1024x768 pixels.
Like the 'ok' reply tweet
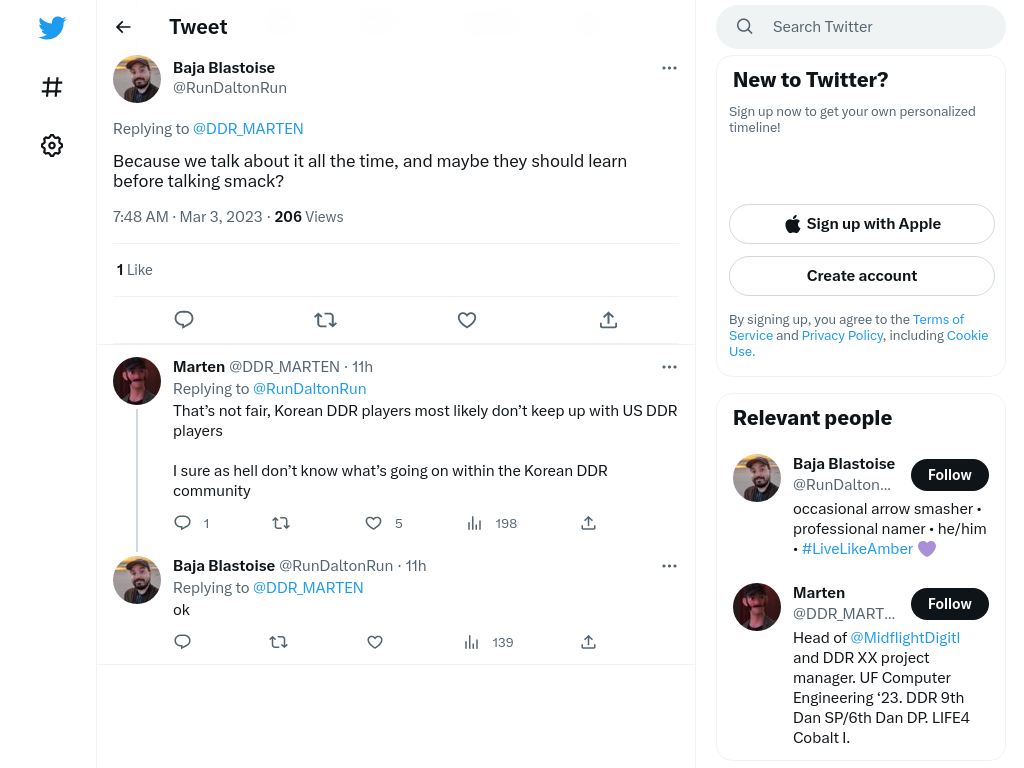pos(375,642)
